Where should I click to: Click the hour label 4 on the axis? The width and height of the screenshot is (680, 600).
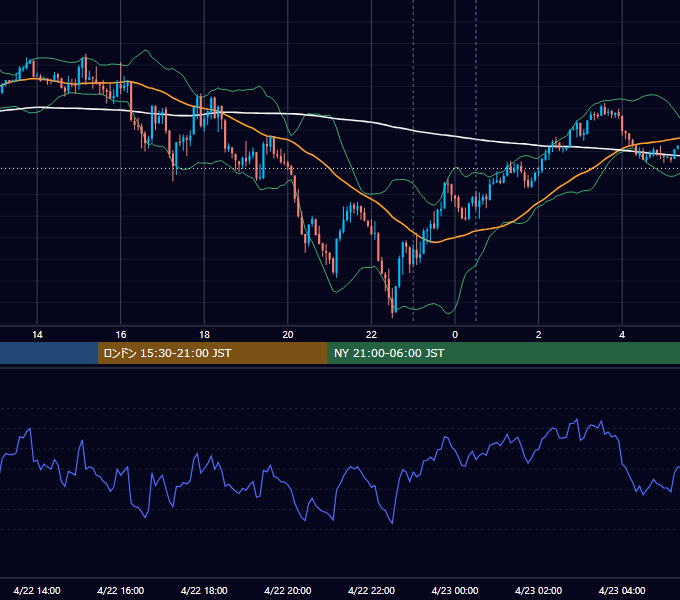point(622,335)
